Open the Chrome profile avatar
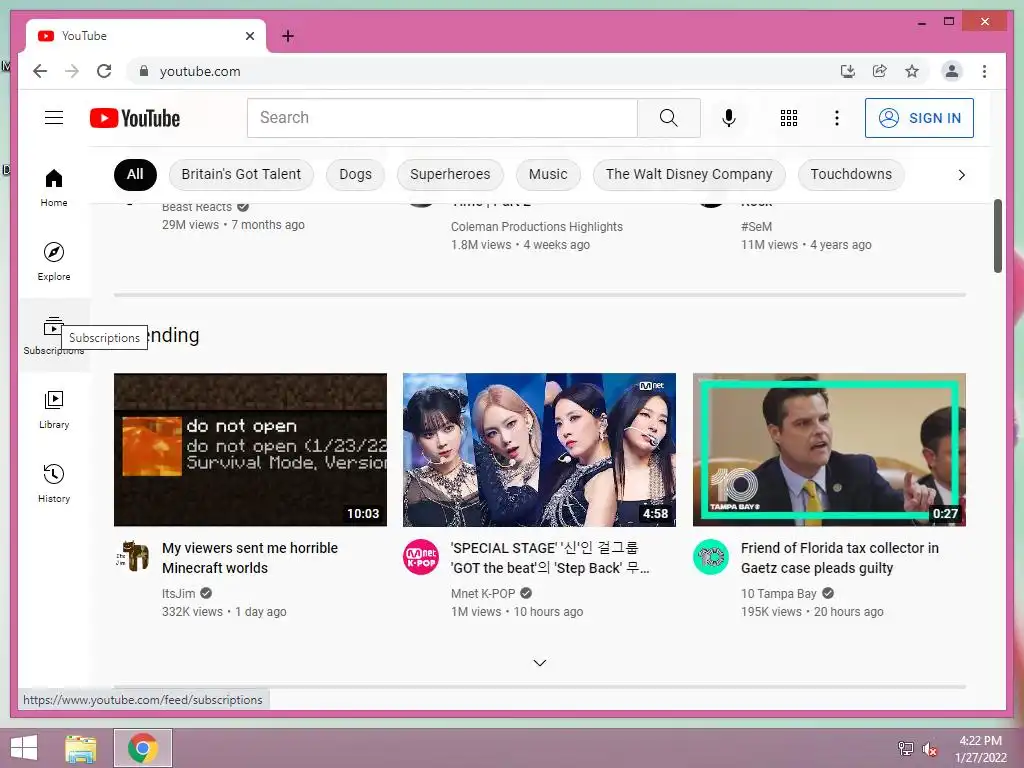The width and height of the screenshot is (1024, 768). tap(952, 71)
